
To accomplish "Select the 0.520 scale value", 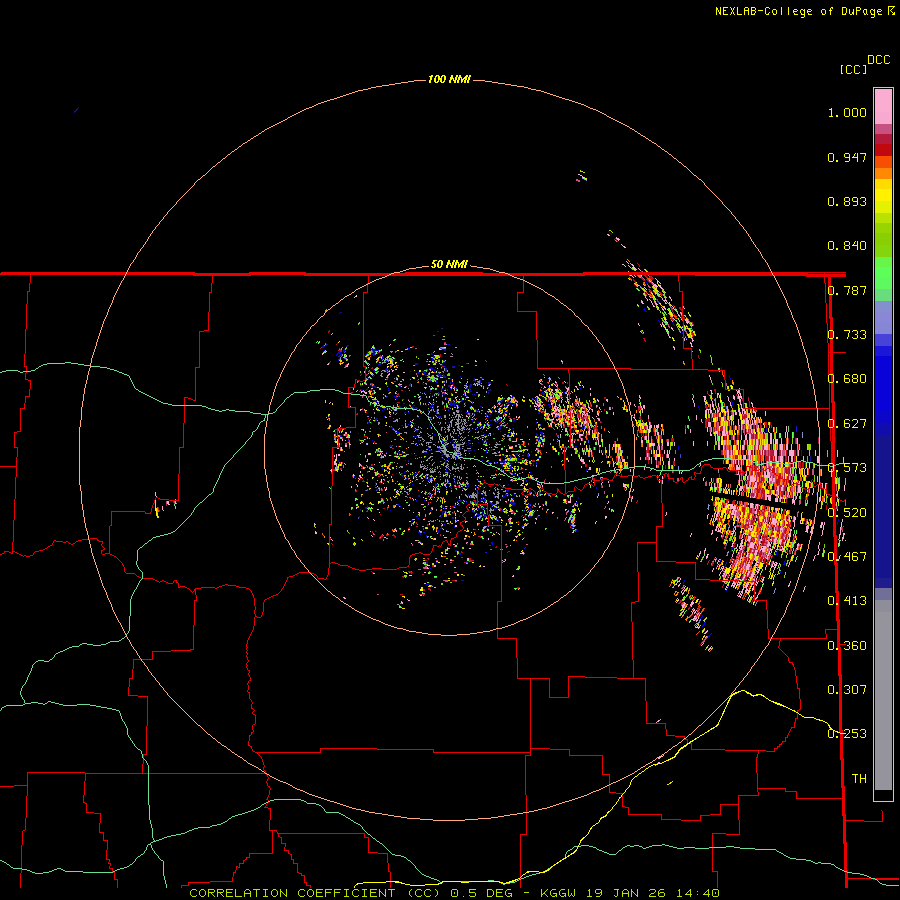I will pyautogui.click(x=847, y=512).
